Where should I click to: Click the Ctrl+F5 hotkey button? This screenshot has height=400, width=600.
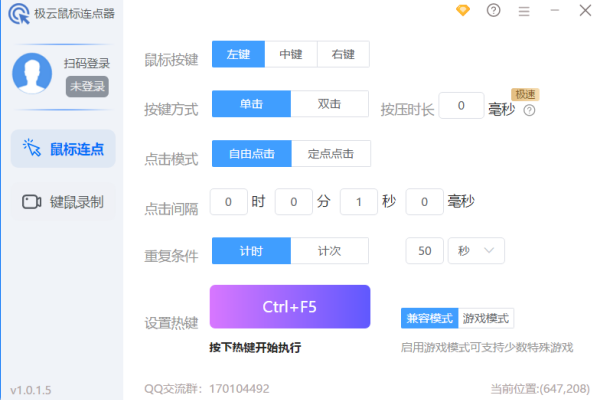click(289, 307)
